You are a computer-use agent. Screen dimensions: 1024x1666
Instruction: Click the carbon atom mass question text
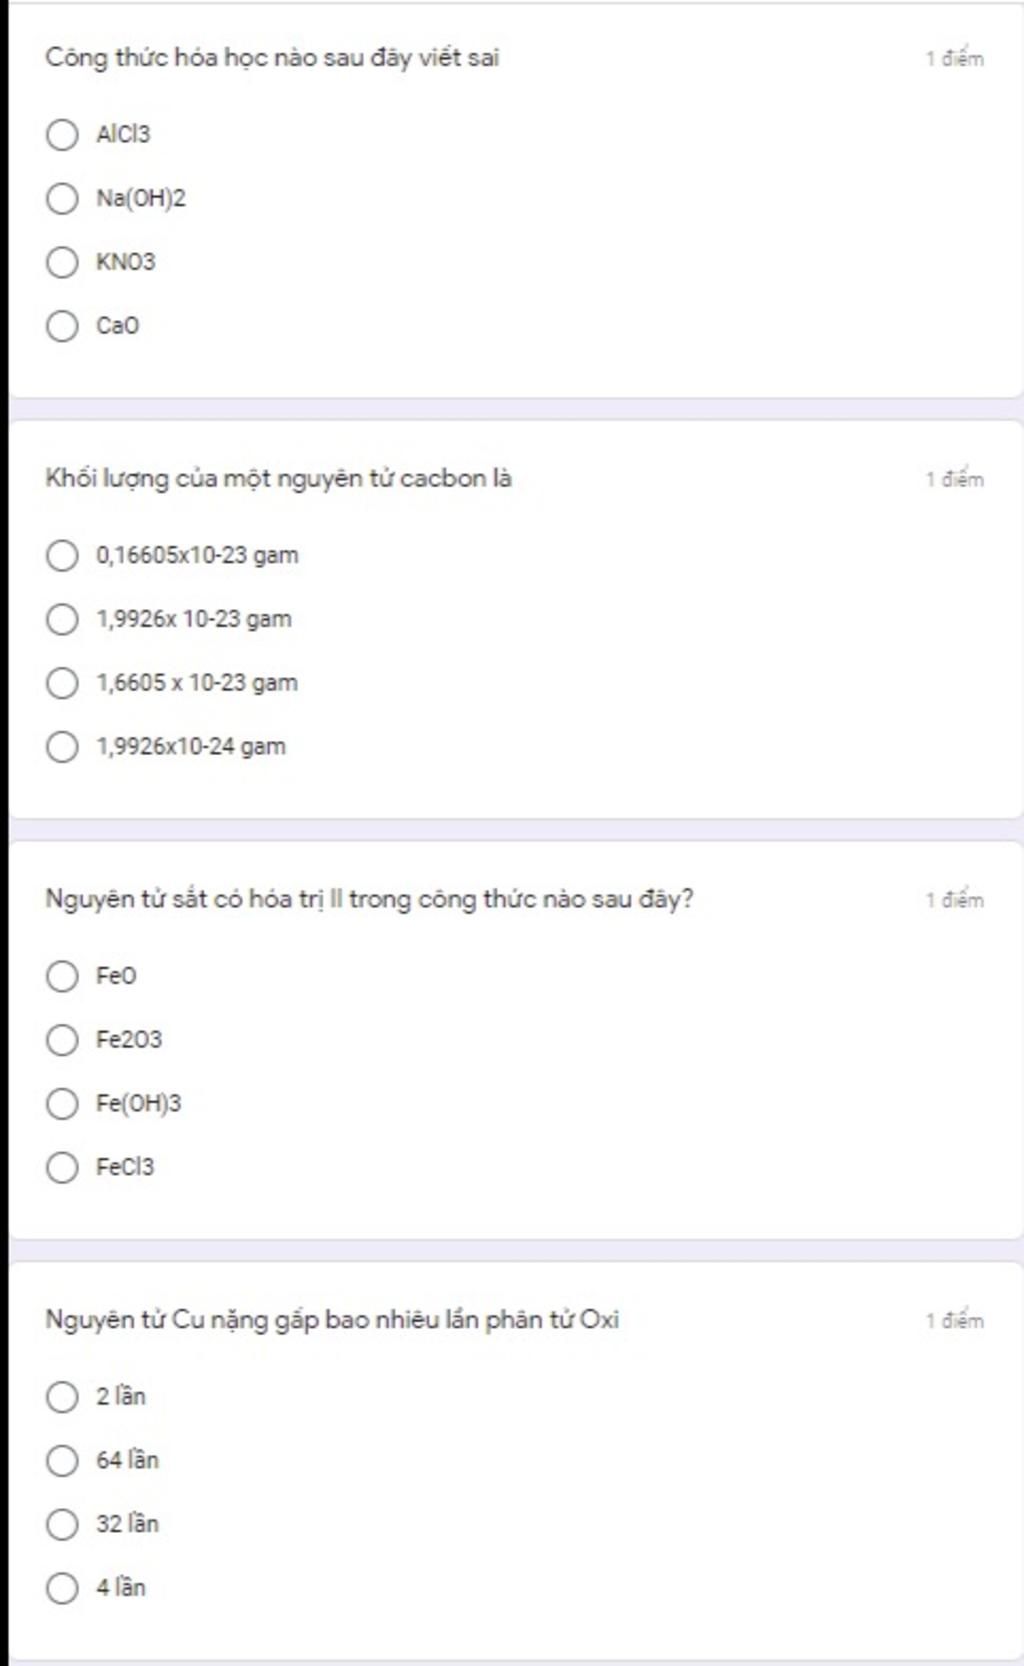point(278,479)
